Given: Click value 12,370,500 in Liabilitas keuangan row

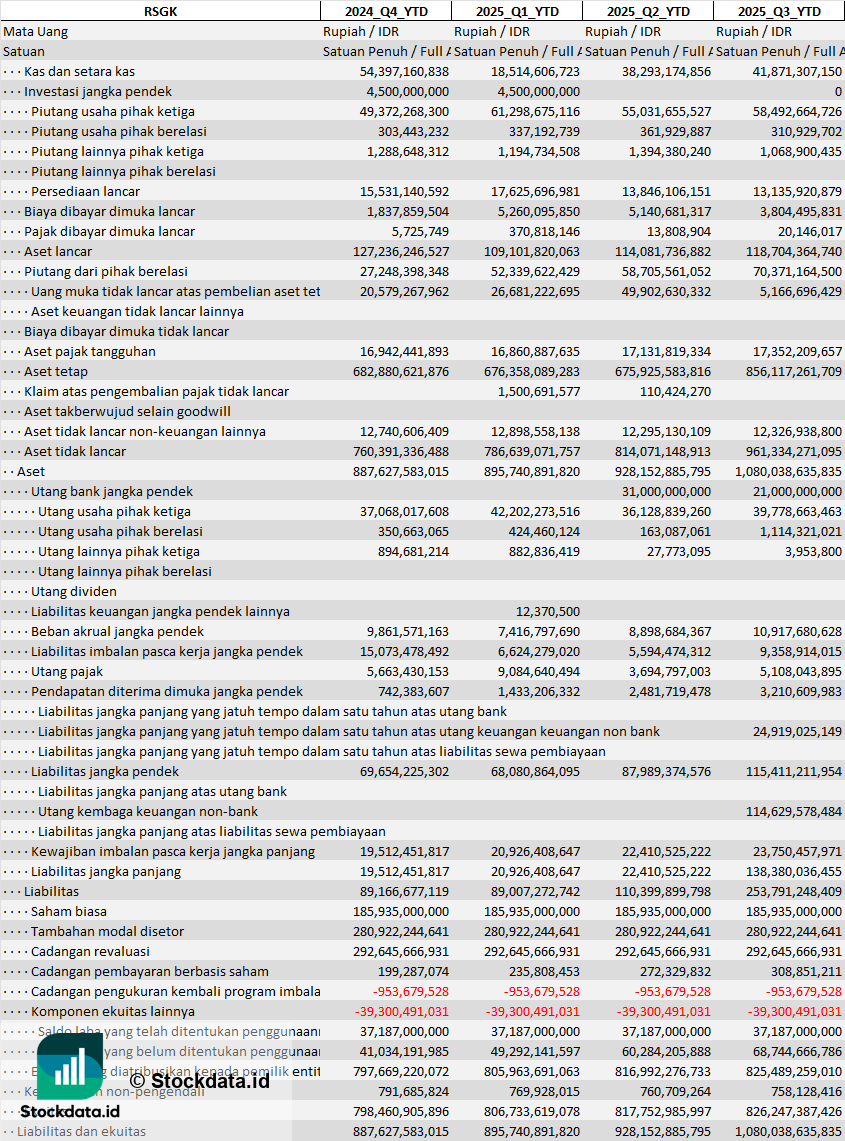Looking at the screenshot, I should tap(548, 612).
